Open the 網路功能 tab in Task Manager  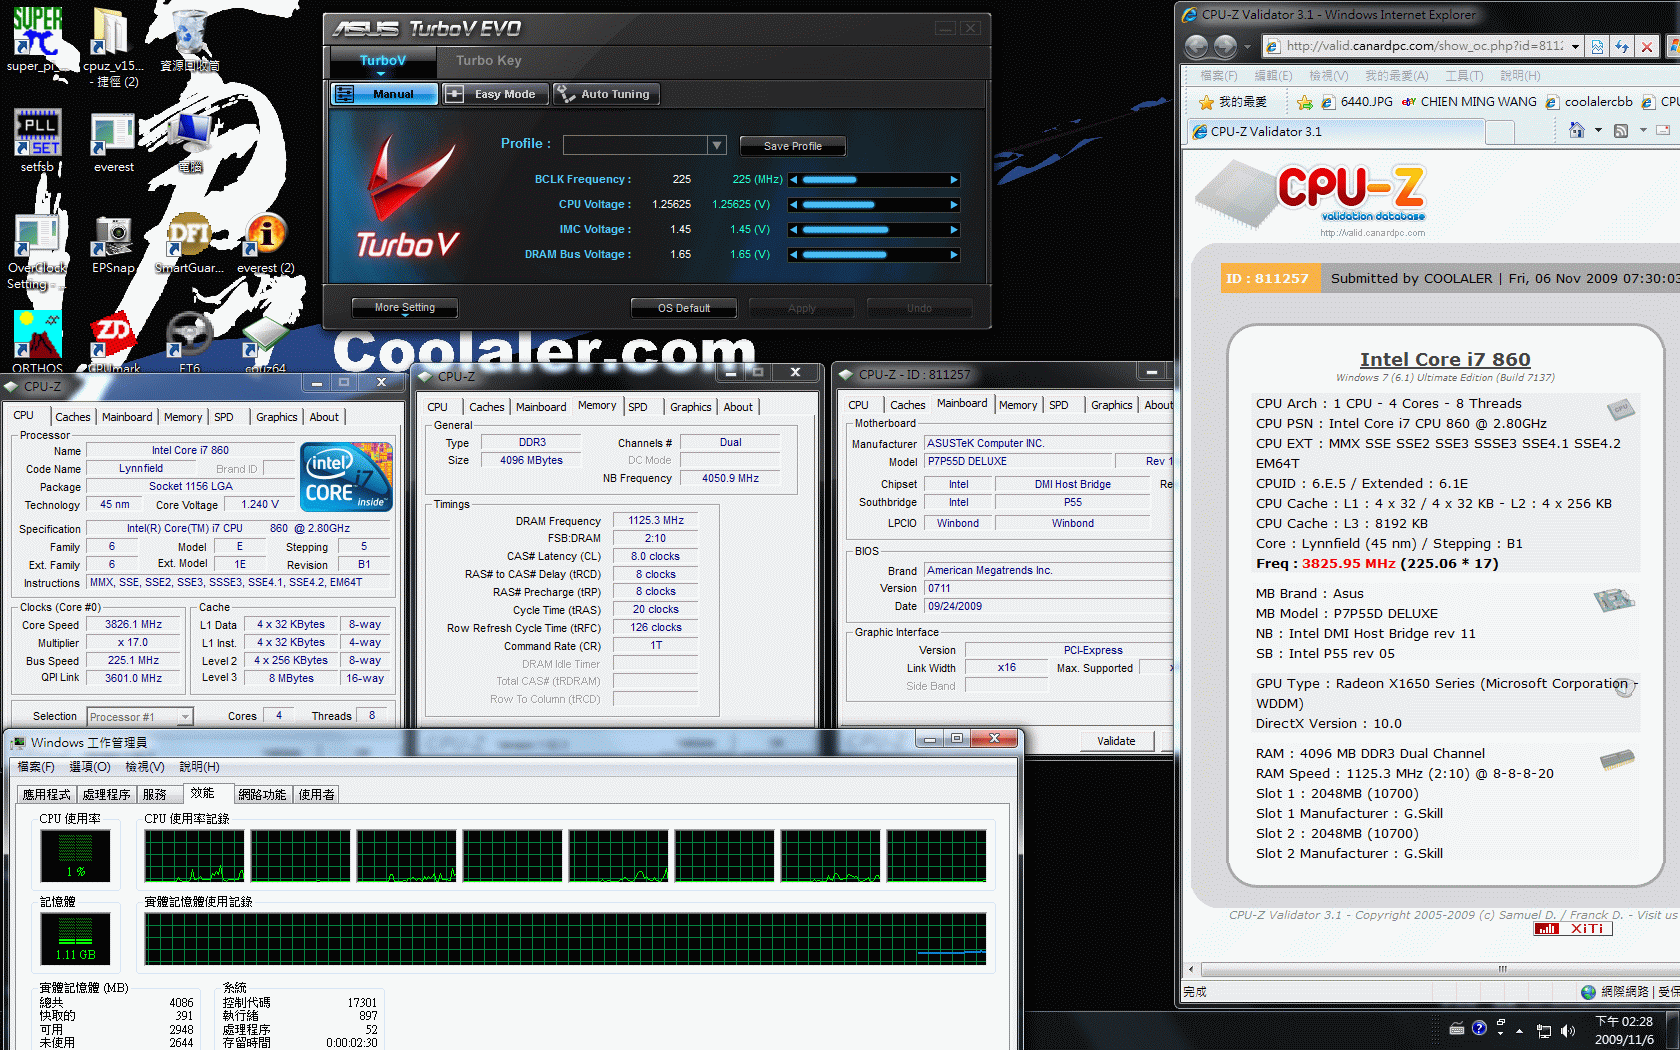[262, 795]
